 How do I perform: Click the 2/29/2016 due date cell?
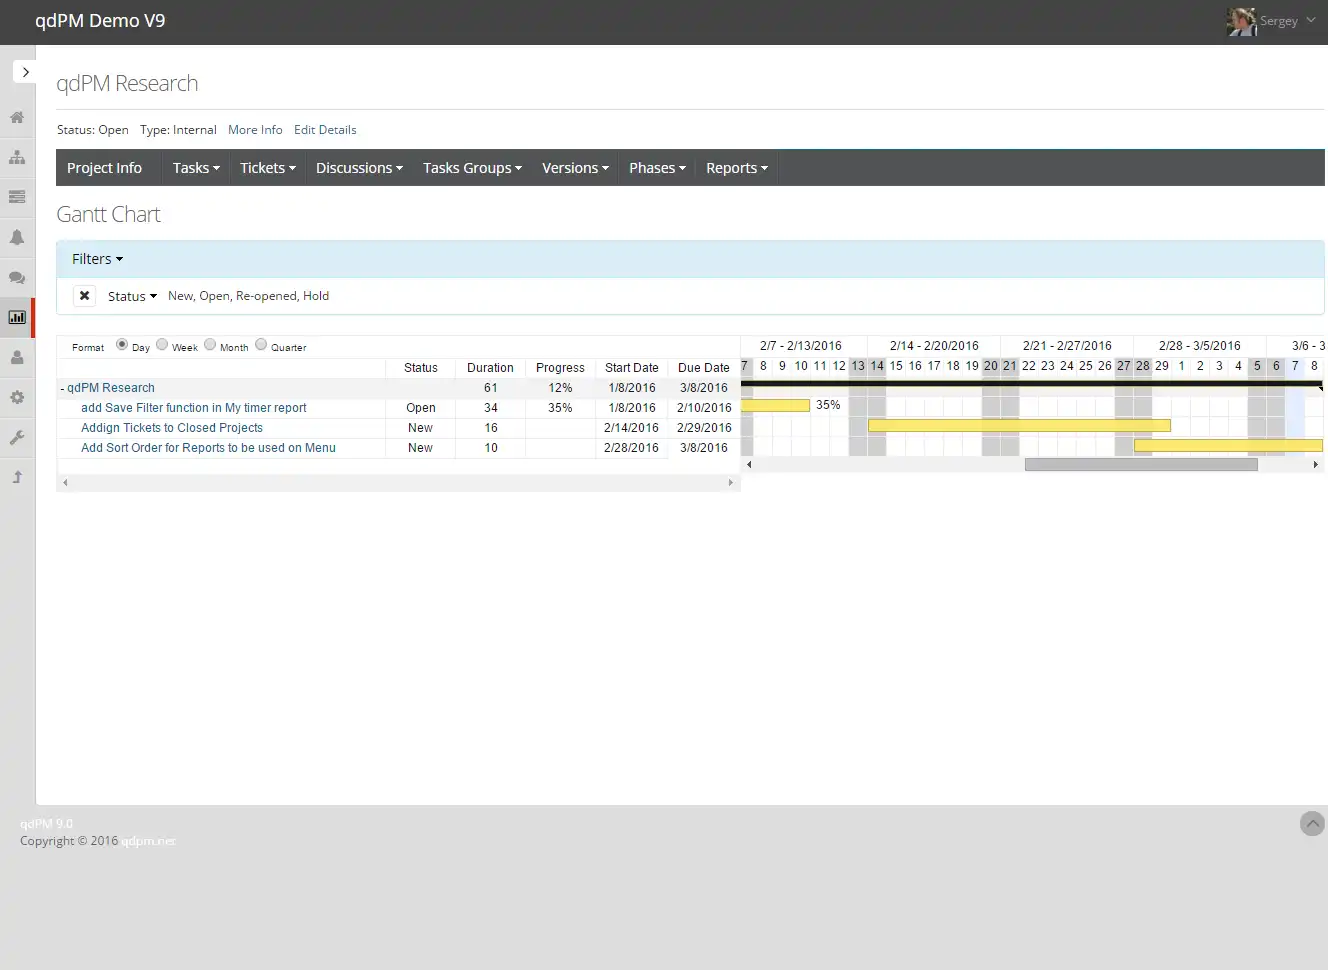coord(704,428)
